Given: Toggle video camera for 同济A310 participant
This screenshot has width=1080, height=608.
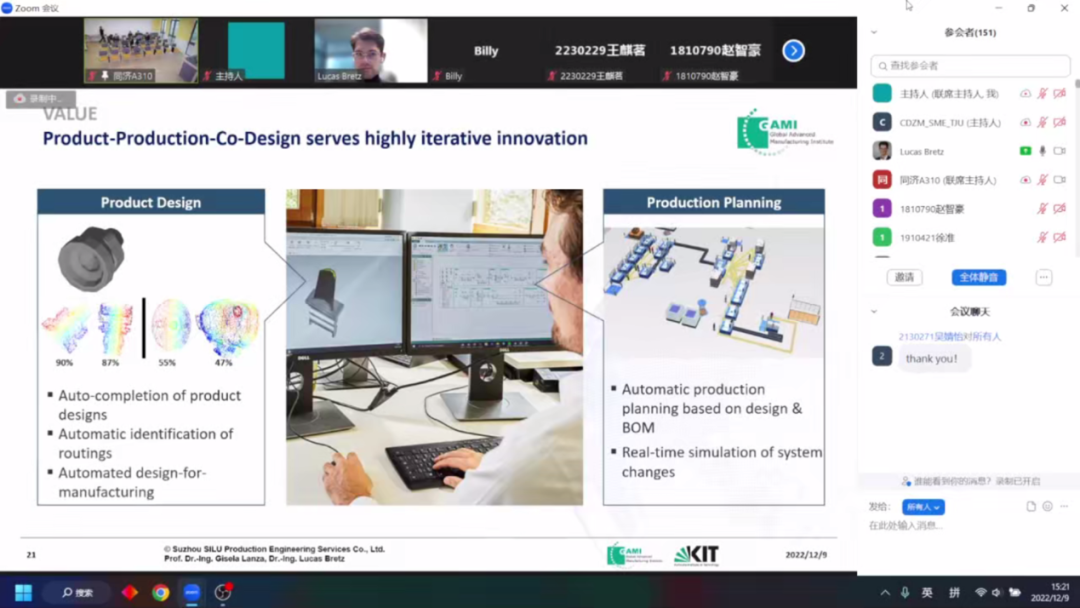Looking at the screenshot, I should pyautogui.click(x=1059, y=180).
